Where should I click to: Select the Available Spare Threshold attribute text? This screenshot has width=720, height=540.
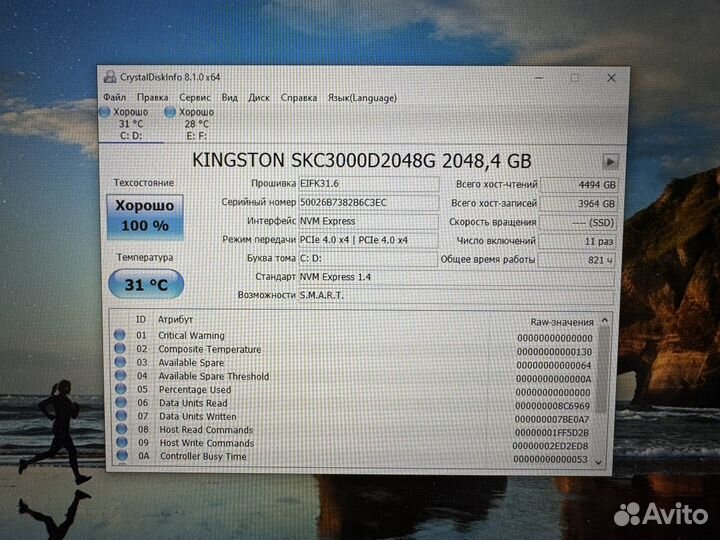[x=214, y=376]
